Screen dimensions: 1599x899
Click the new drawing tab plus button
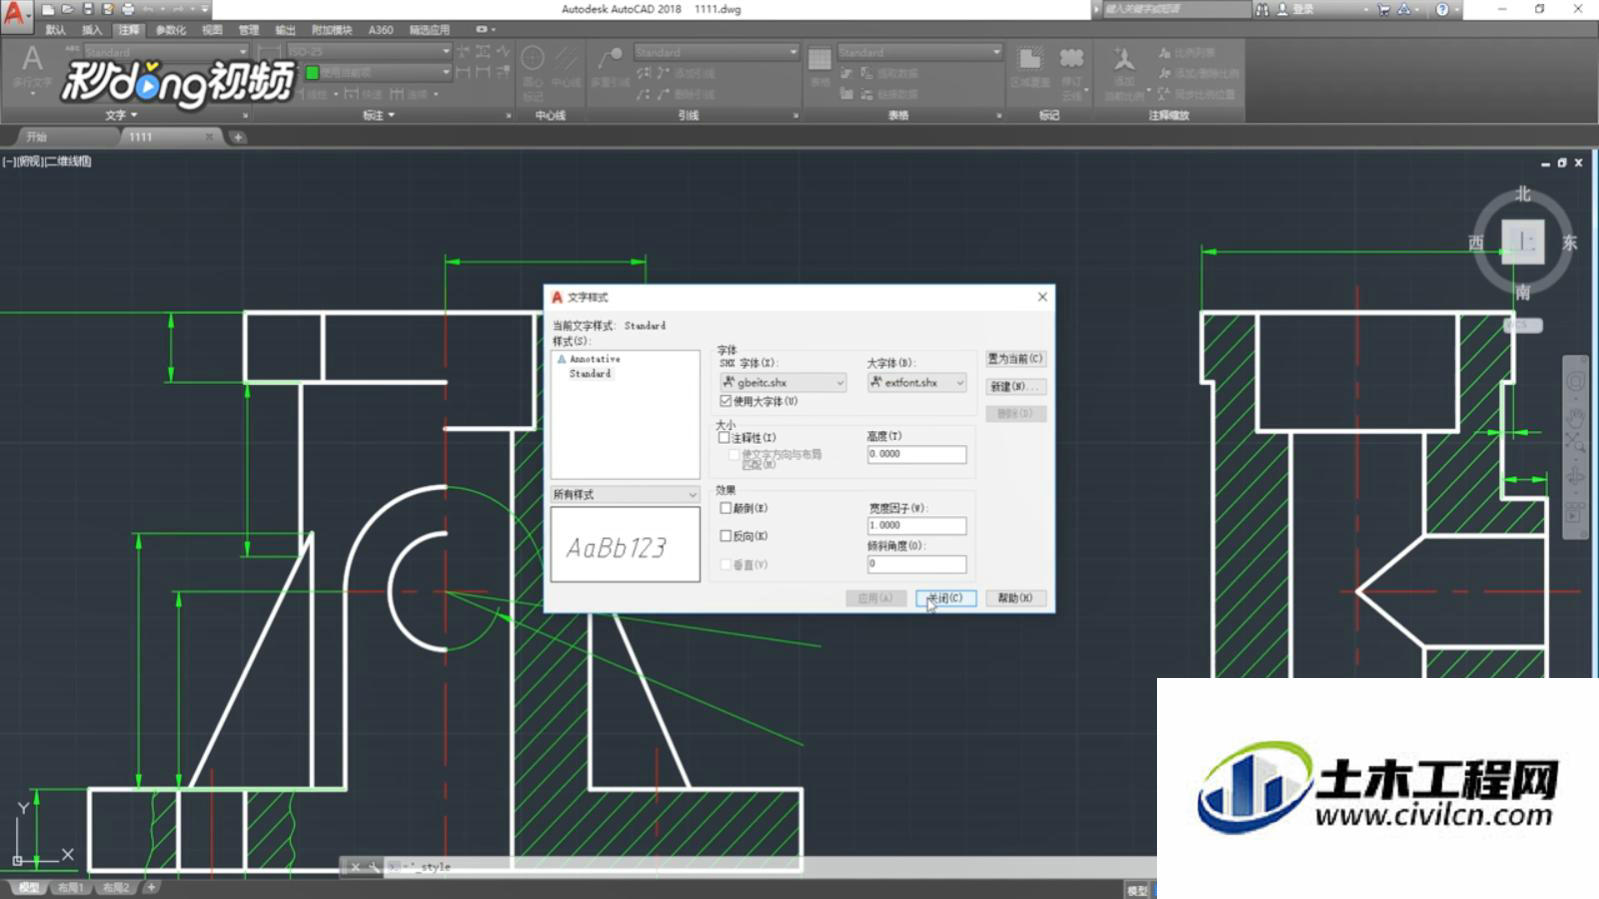238,137
